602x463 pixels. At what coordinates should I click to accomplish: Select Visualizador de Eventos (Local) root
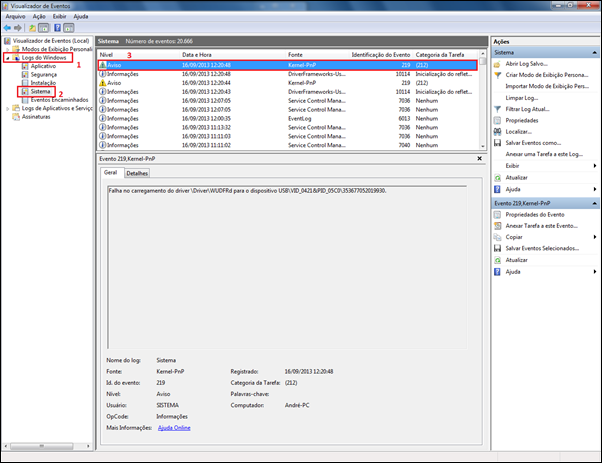(51, 41)
